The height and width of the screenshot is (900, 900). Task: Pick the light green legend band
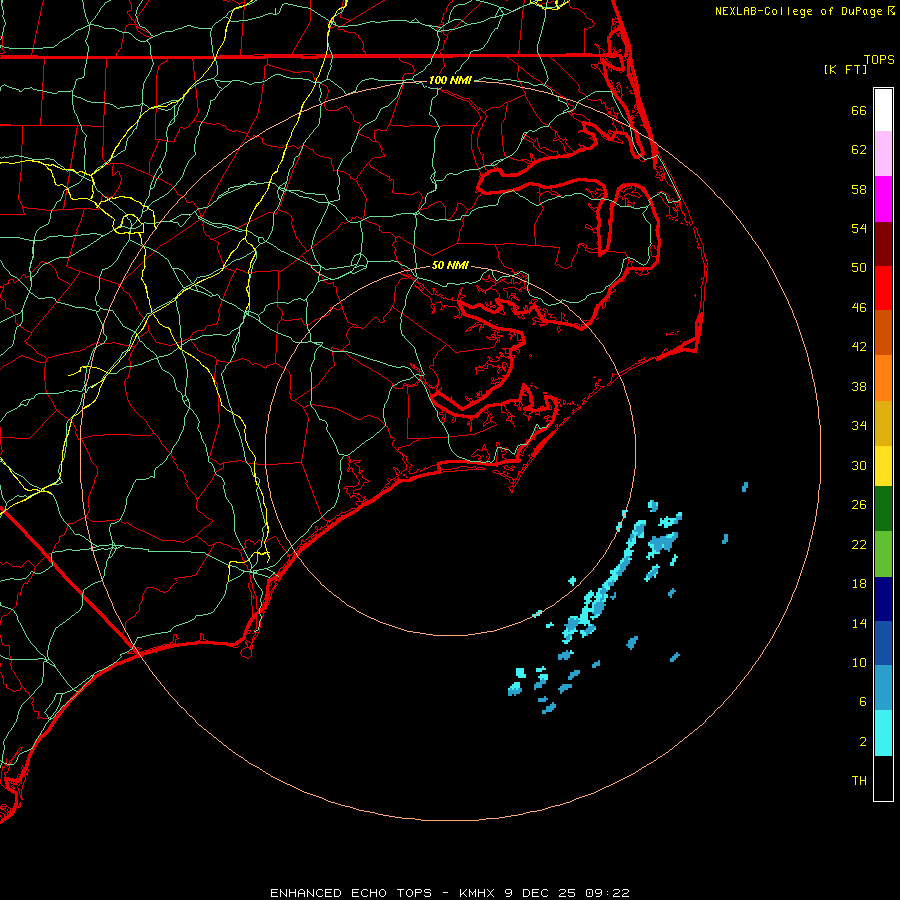coord(883,554)
